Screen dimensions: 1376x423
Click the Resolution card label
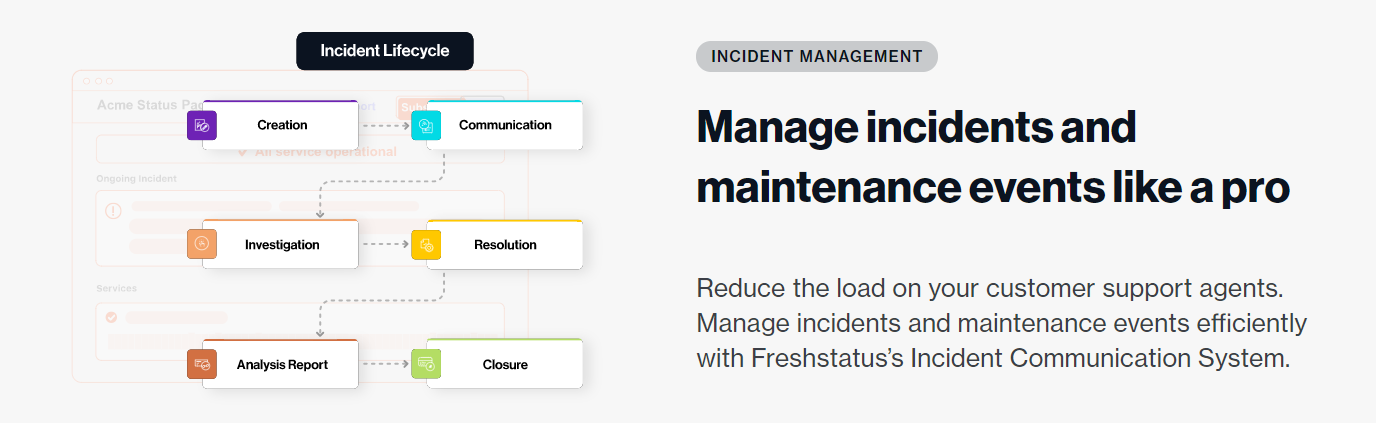505,245
